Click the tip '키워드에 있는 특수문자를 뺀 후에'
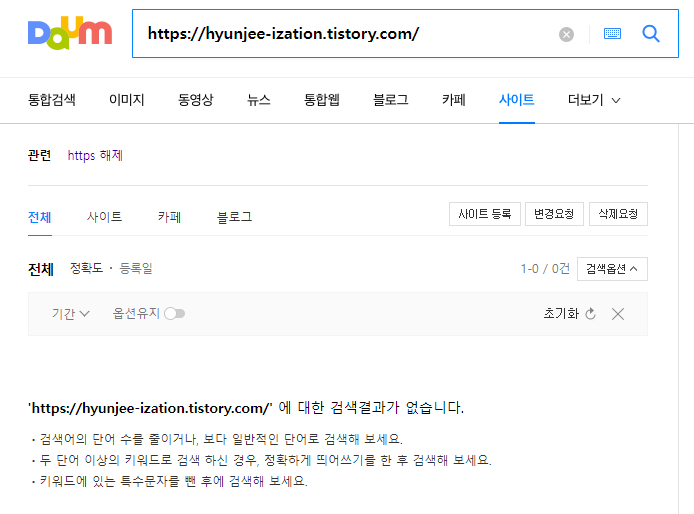This screenshot has width=694, height=514. tap(132, 481)
